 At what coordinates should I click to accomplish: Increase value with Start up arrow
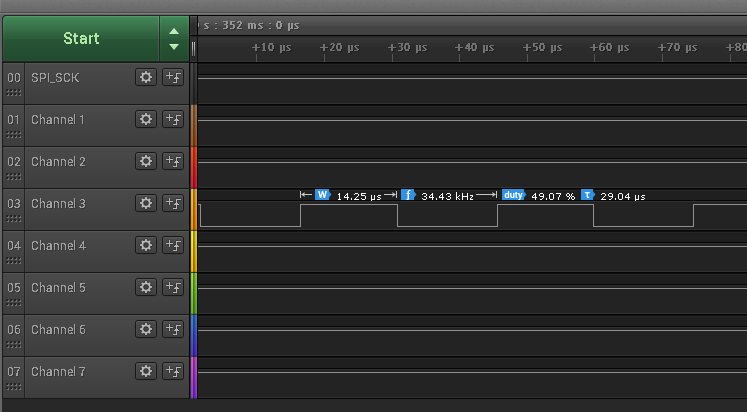click(174, 31)
